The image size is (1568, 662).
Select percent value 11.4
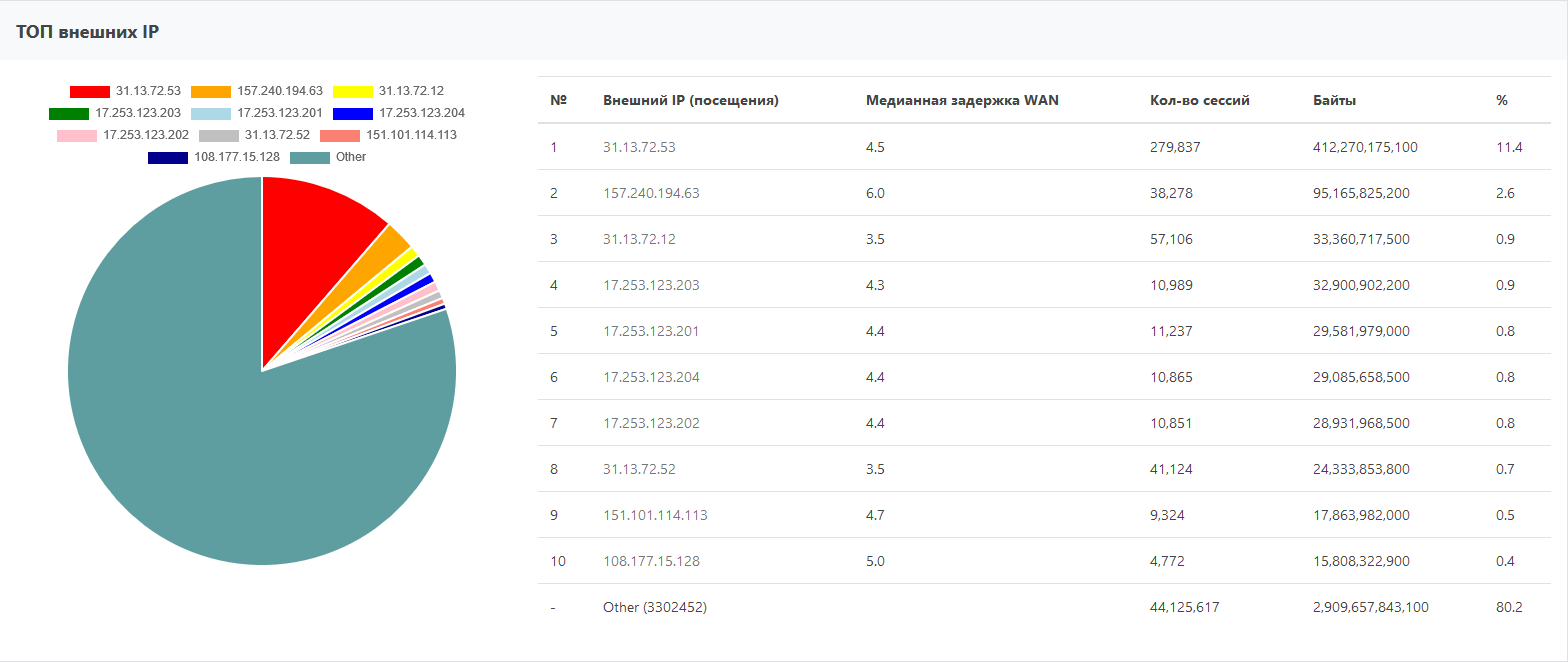(x=1509, y=147)
